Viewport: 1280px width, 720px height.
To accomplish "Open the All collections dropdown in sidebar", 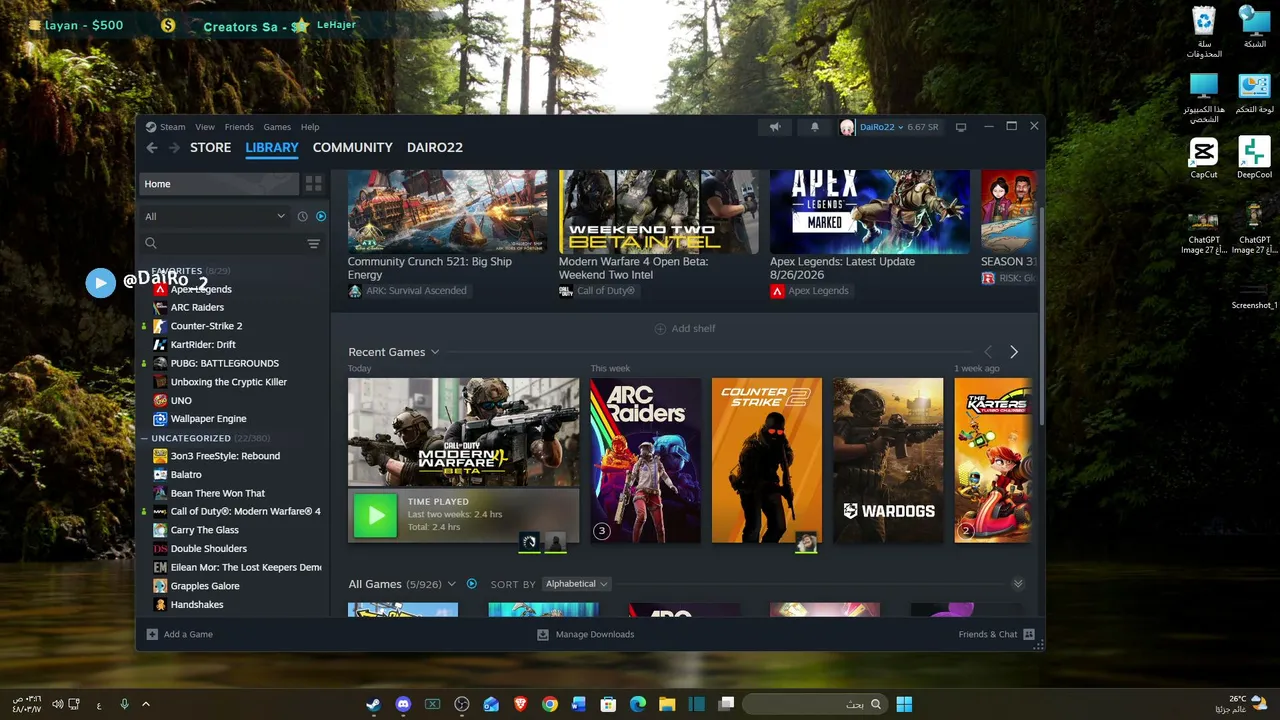I will 214,216.
